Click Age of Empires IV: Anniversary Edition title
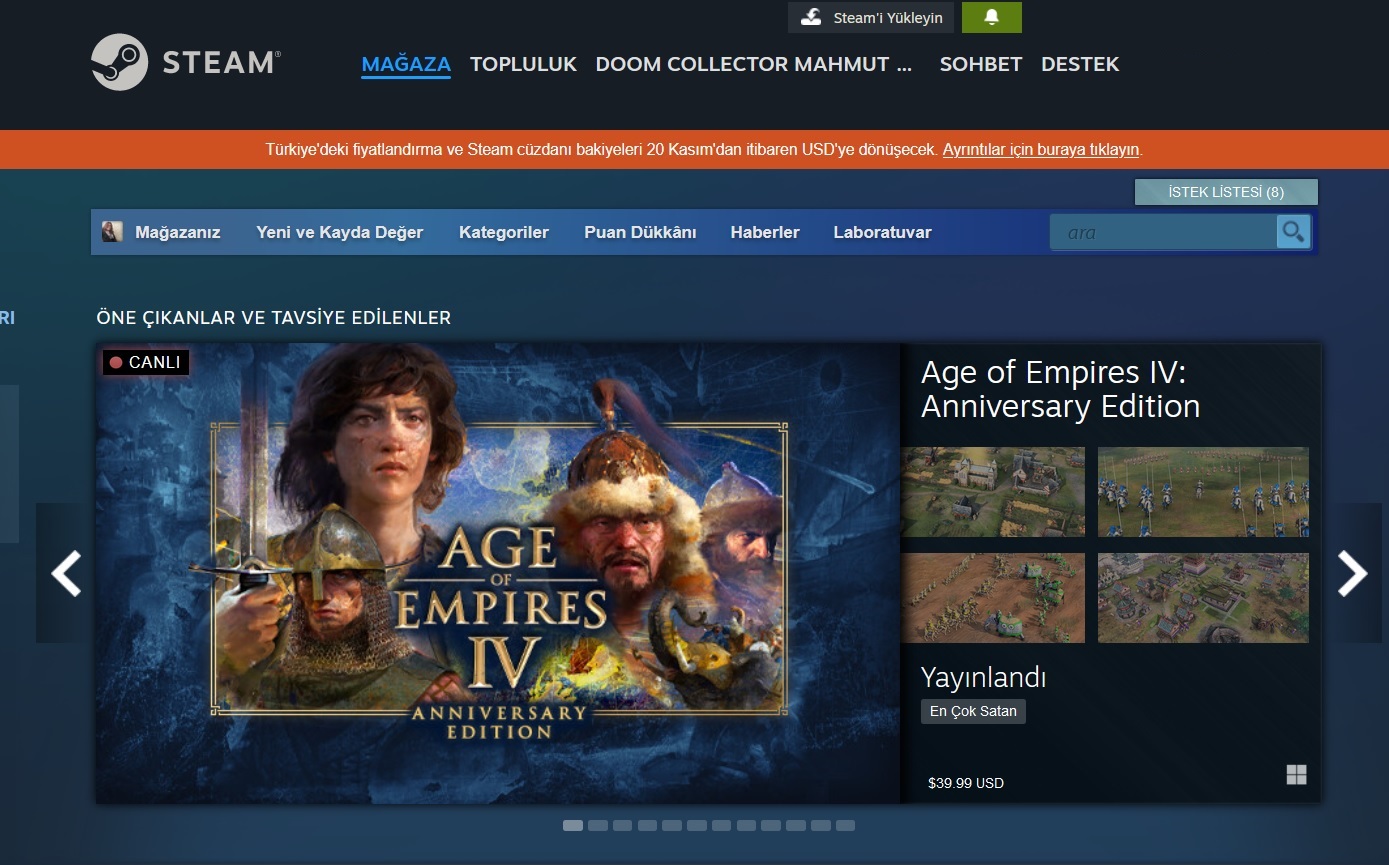Screen dimensions: 1389x865 [x=1060, y=389]
